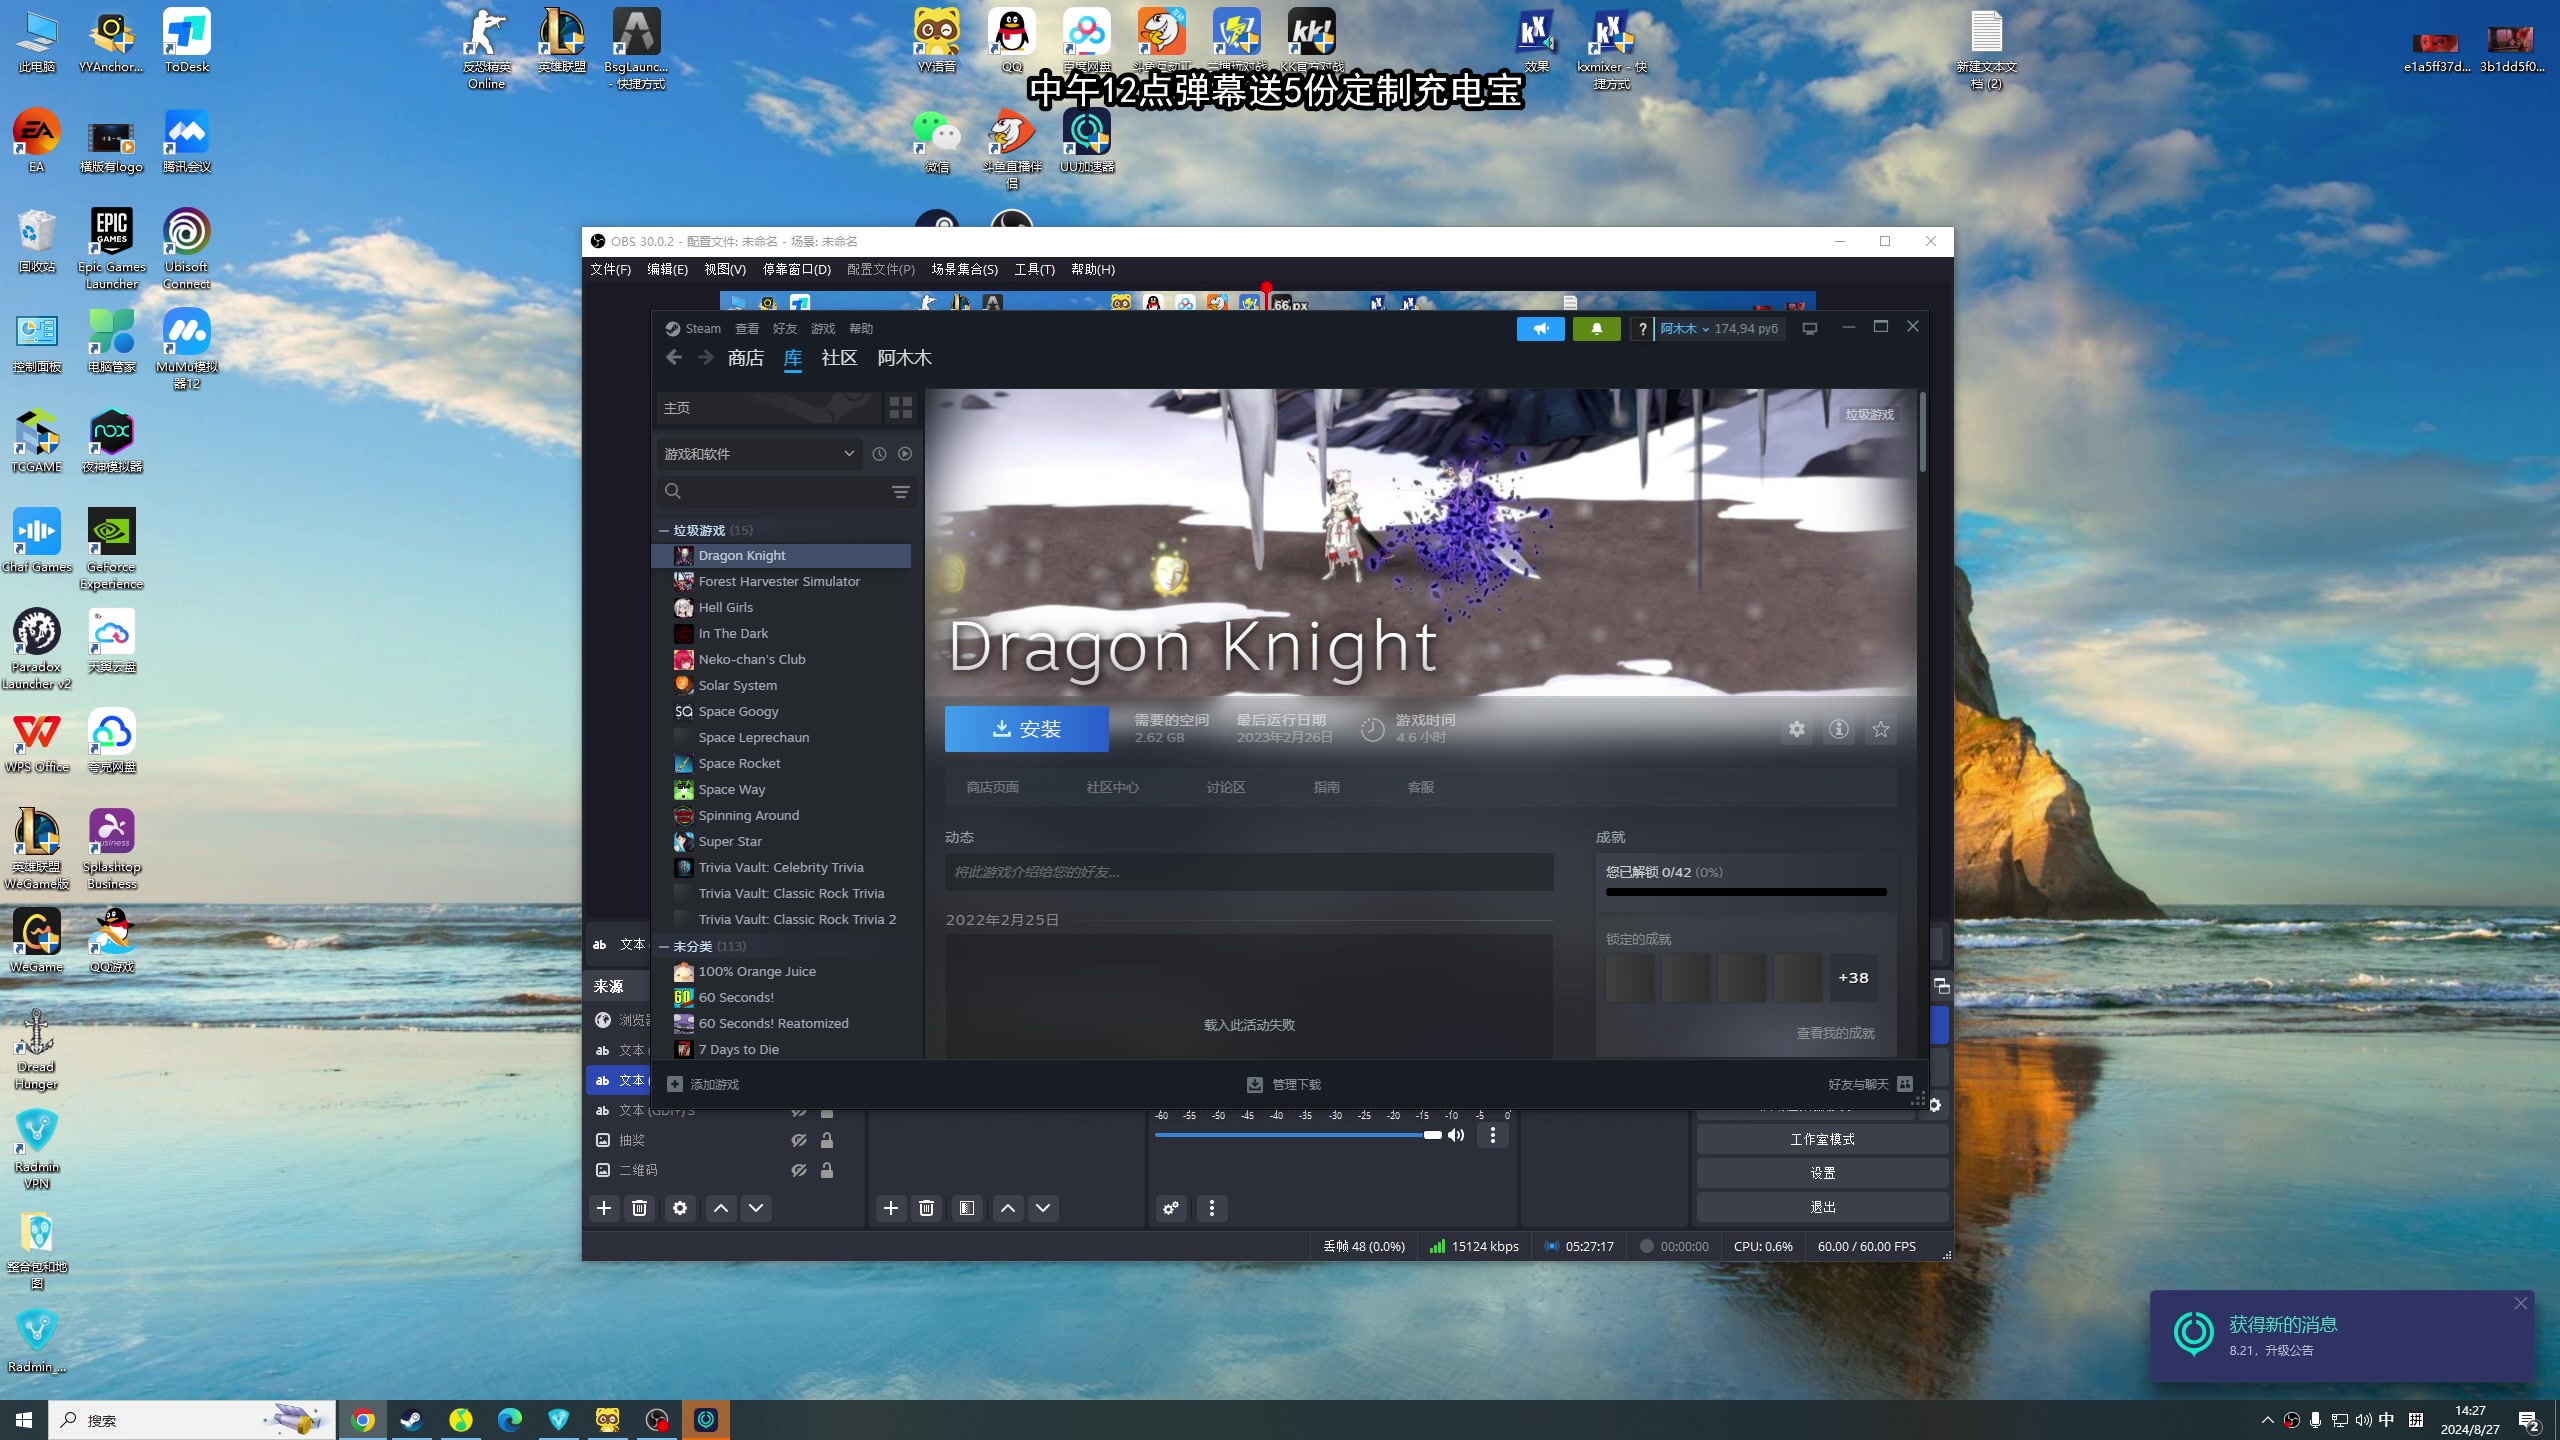Select Steam 社区 tab on Dragon Knight
Image resolution: width=2560 pixels, height=1440 pixels.
pos(1111,786)
